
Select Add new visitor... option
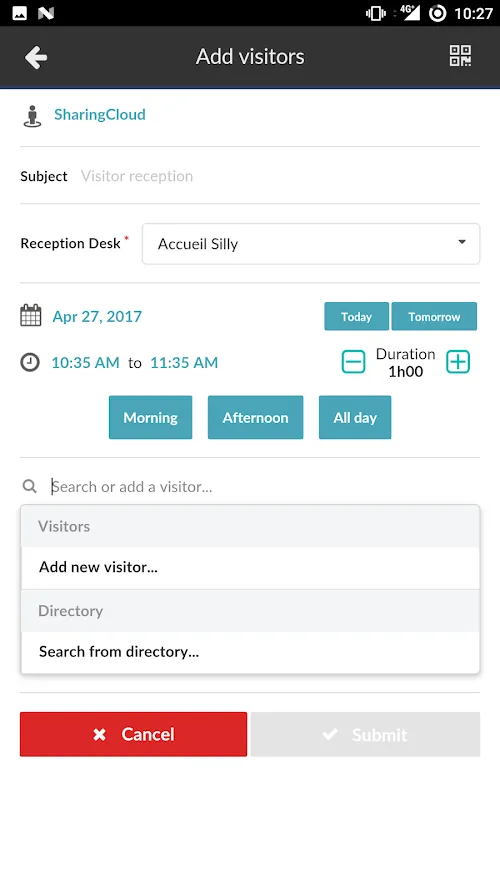point(250,567)
